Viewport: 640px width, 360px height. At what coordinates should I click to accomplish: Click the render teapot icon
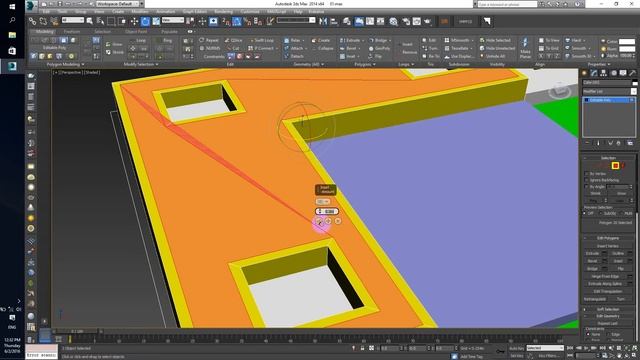pyautogui.click(x=427, y=21)
